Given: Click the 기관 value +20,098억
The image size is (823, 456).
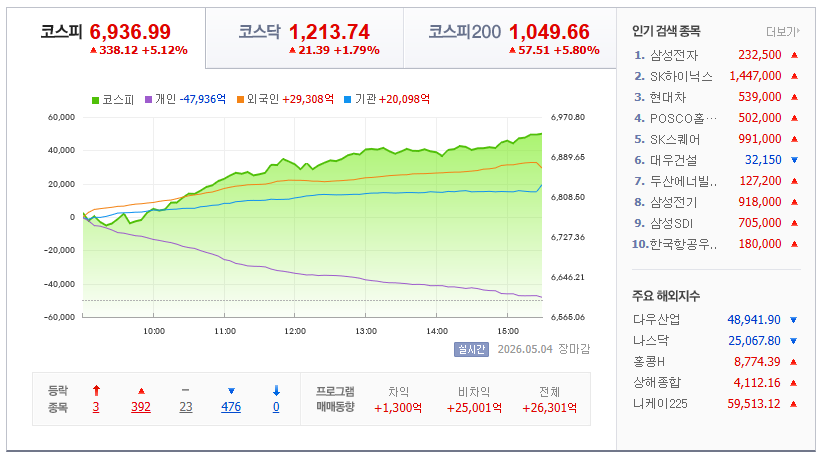Looking at the screenshot, I should tap(405, 99).
